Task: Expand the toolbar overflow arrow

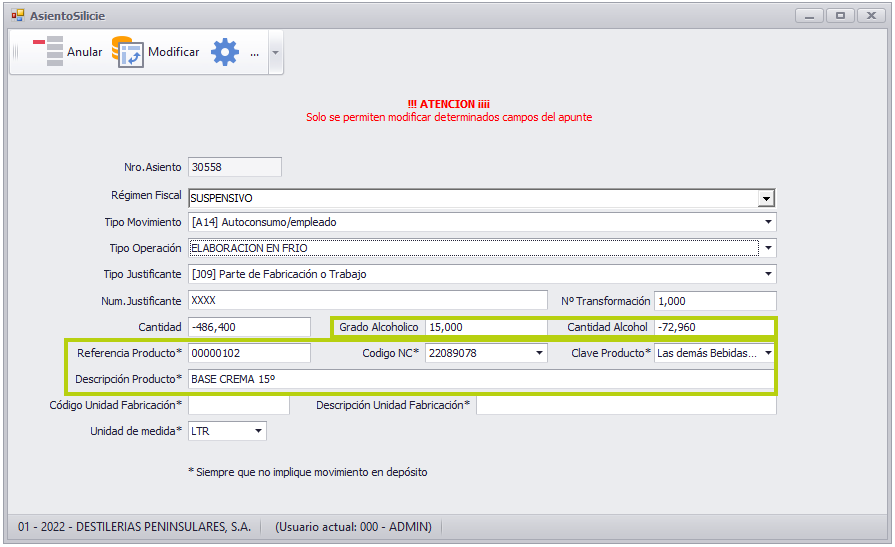Action: [276, 53]
